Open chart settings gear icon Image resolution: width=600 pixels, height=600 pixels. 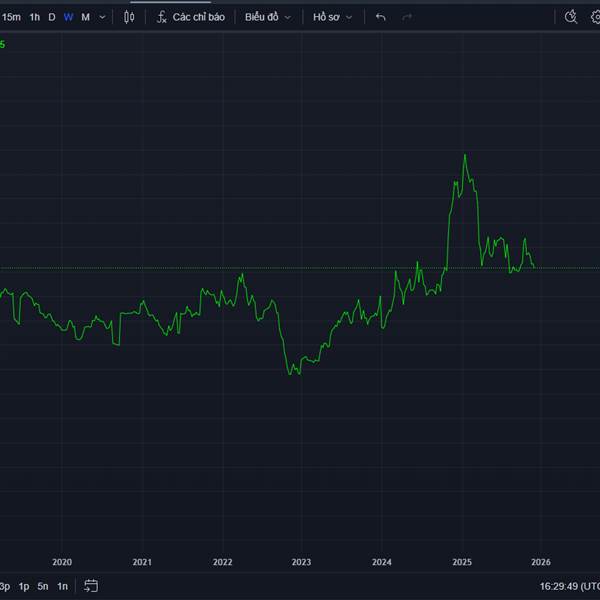tap(595, 17)
